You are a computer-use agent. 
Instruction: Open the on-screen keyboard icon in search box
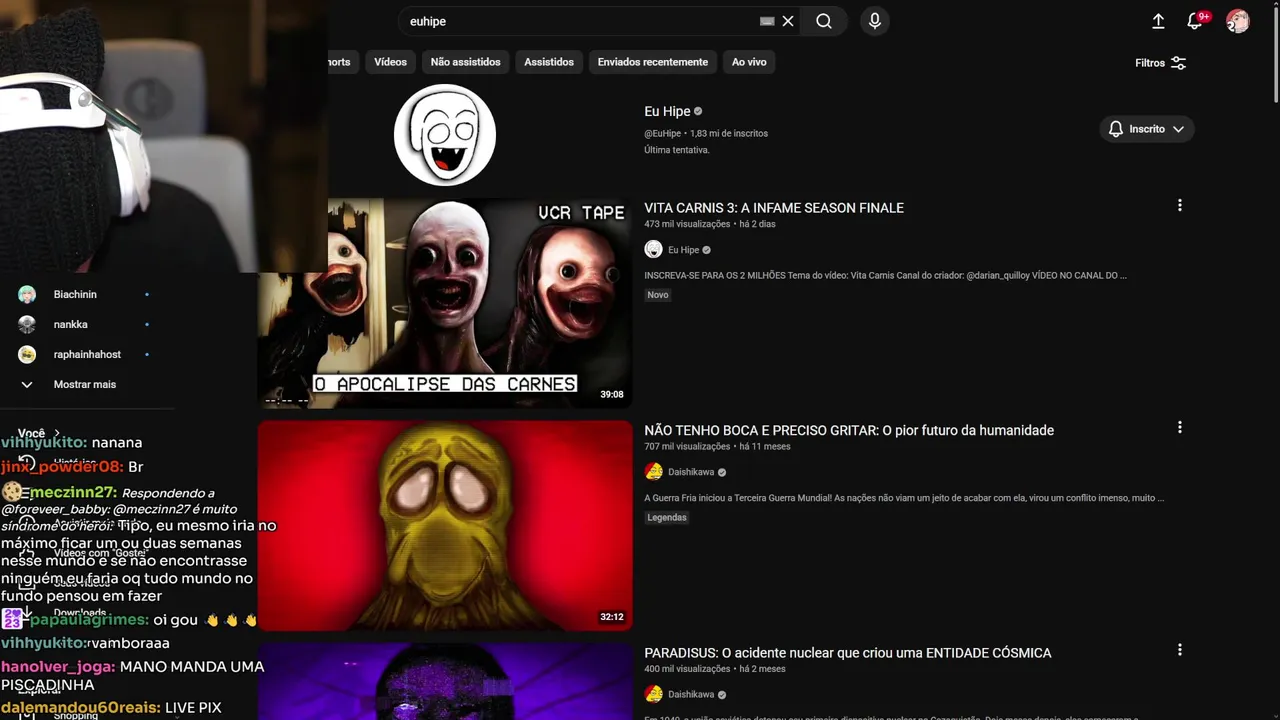(x=767, y=21)
